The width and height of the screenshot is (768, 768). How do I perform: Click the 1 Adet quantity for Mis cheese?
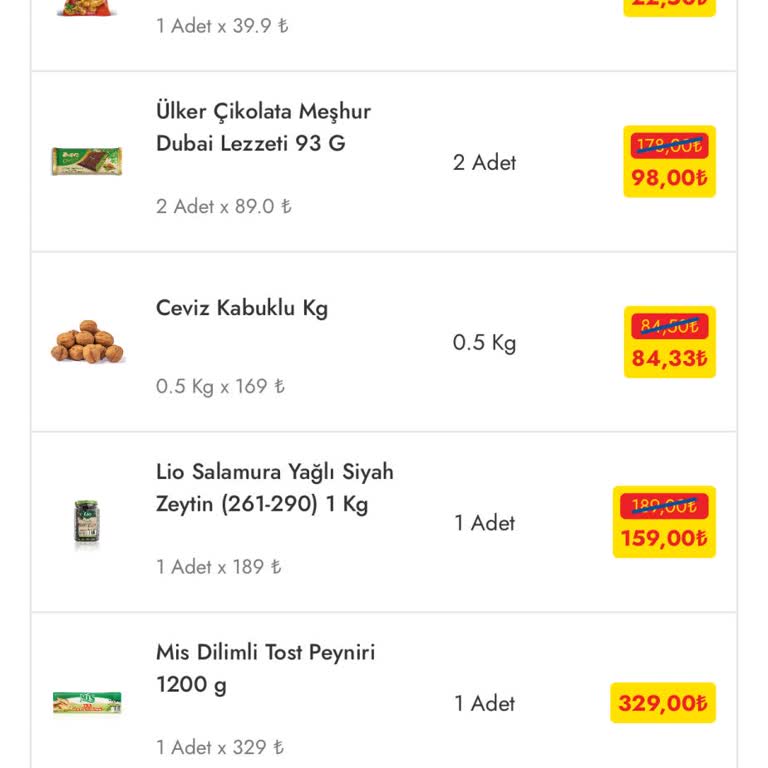click(484, 703)
